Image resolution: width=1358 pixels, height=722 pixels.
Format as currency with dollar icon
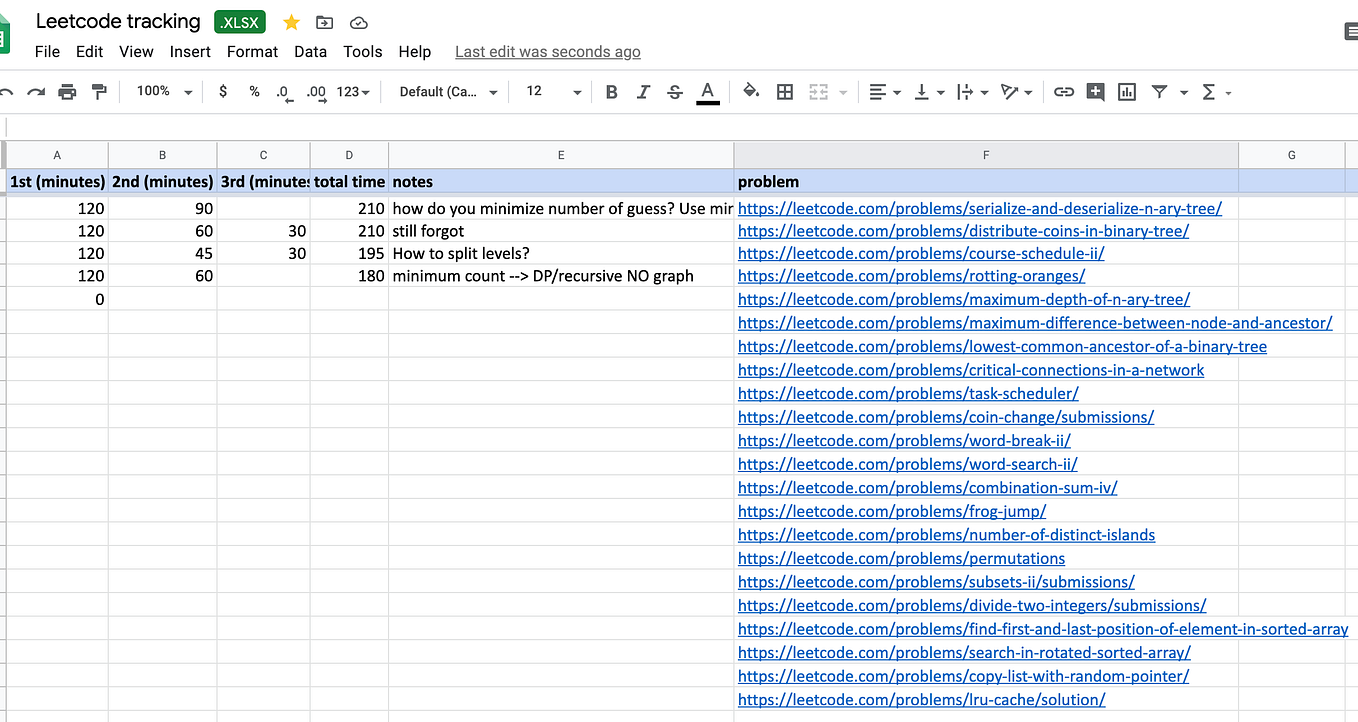click(x=222, y=92)
